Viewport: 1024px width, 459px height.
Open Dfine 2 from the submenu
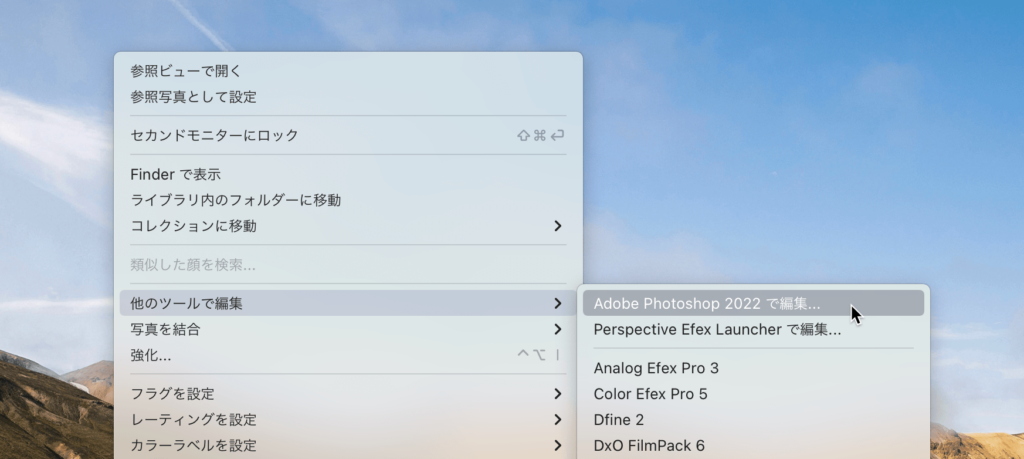click(753, 420)
